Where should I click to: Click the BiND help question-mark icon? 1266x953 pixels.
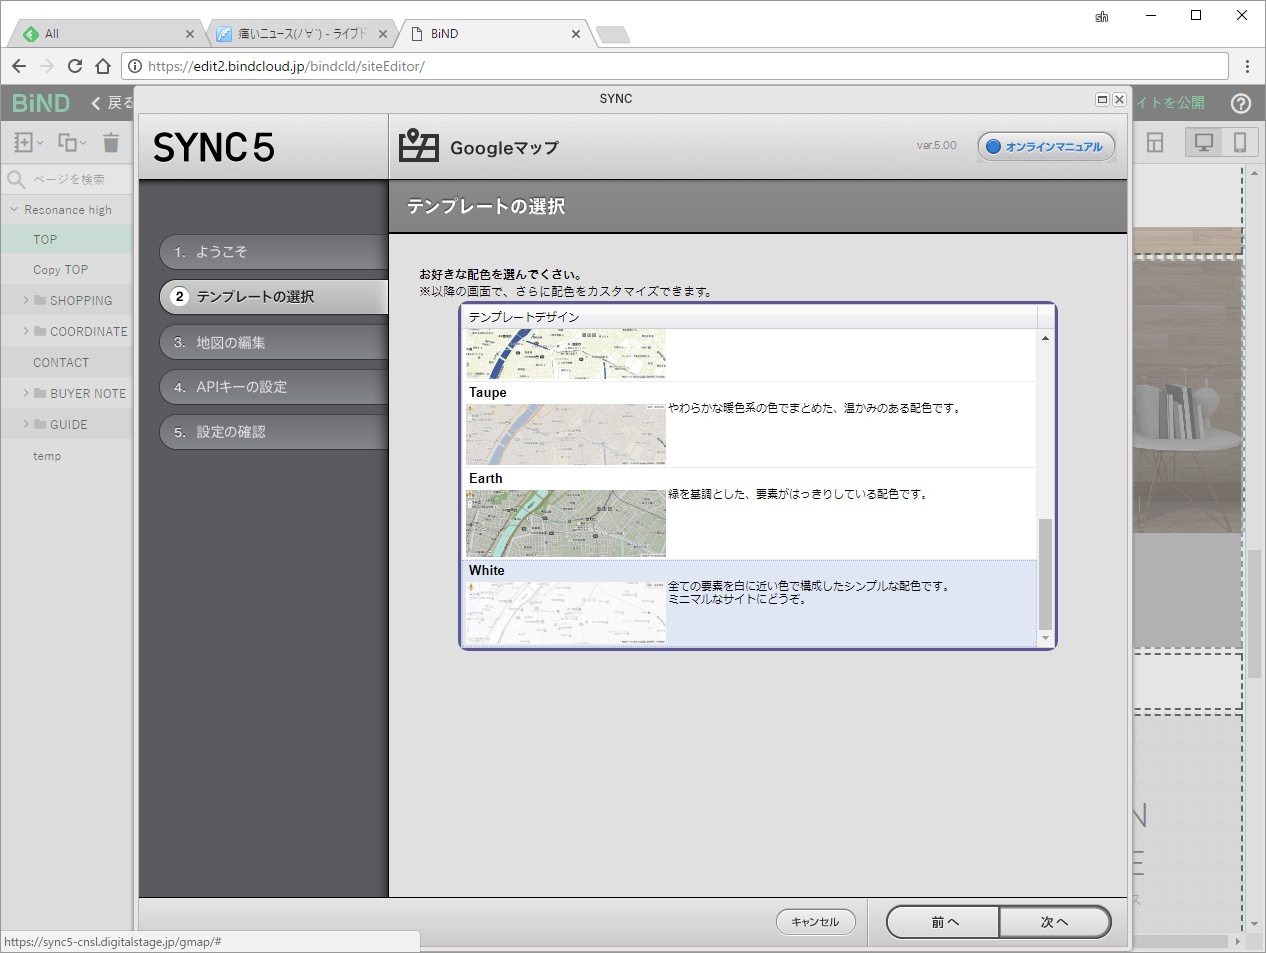point(1241,103)
